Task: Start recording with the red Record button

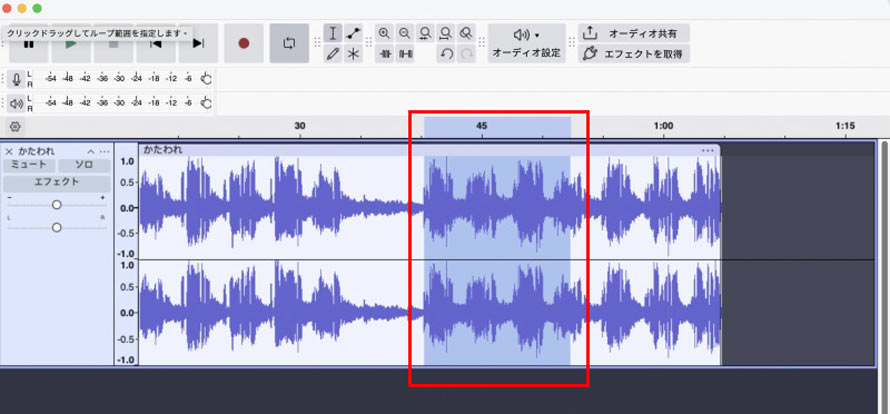Action: [x=244, y=44]
